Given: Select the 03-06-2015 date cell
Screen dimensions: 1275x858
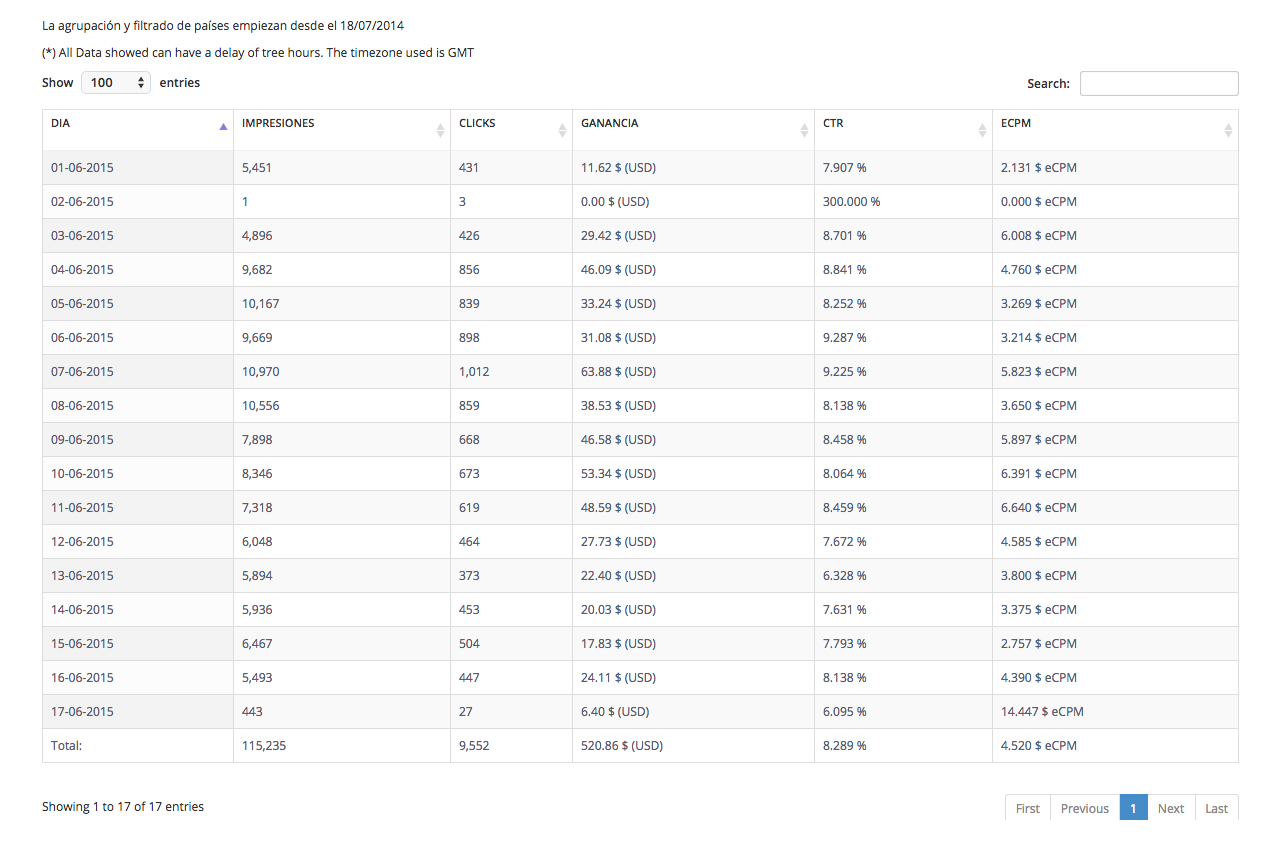Looking at the screenshot, I should point(138,236).
